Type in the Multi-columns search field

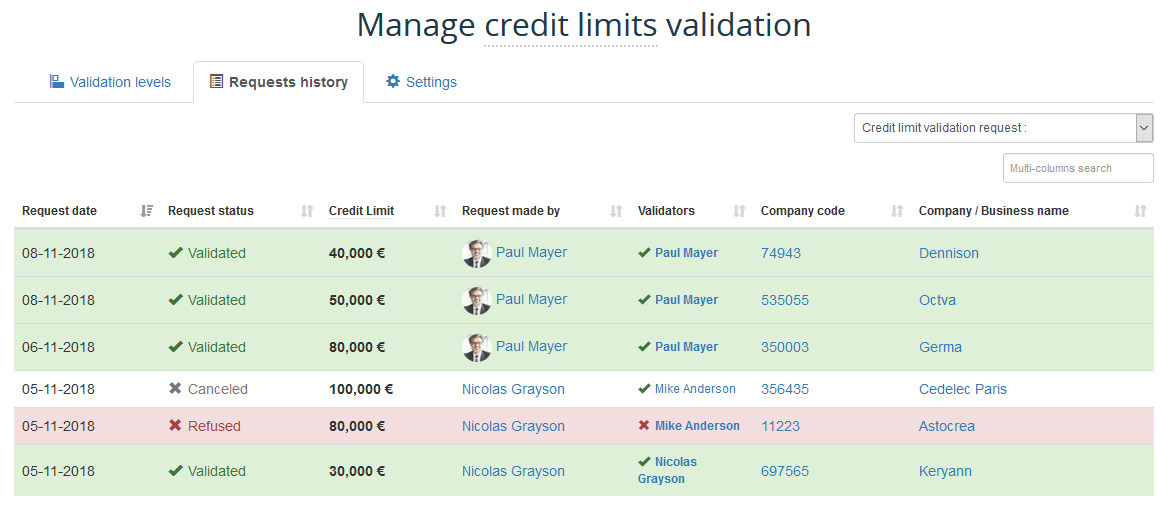1077,168
